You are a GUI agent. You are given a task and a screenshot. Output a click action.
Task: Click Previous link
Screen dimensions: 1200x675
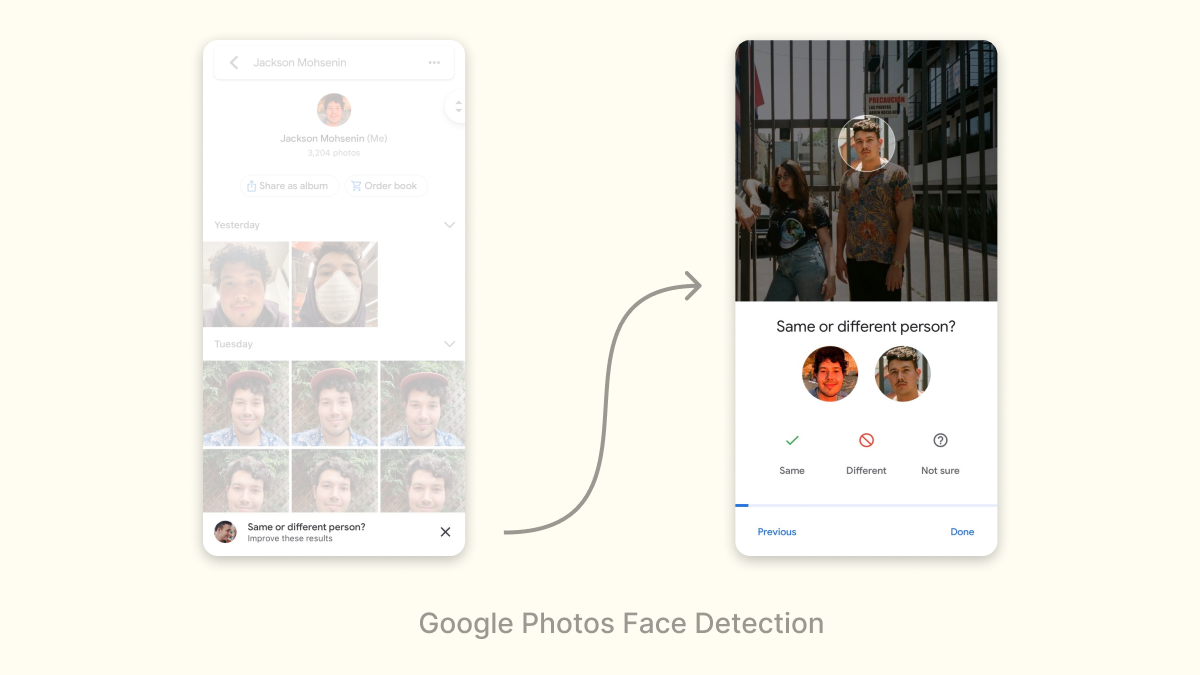[x=777, y=532]
